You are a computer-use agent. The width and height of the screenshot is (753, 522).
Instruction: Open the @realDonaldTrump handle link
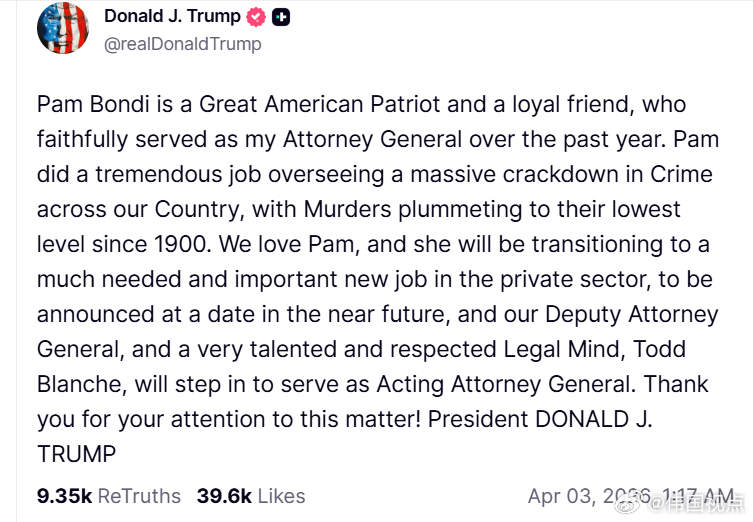click(183, 44)
